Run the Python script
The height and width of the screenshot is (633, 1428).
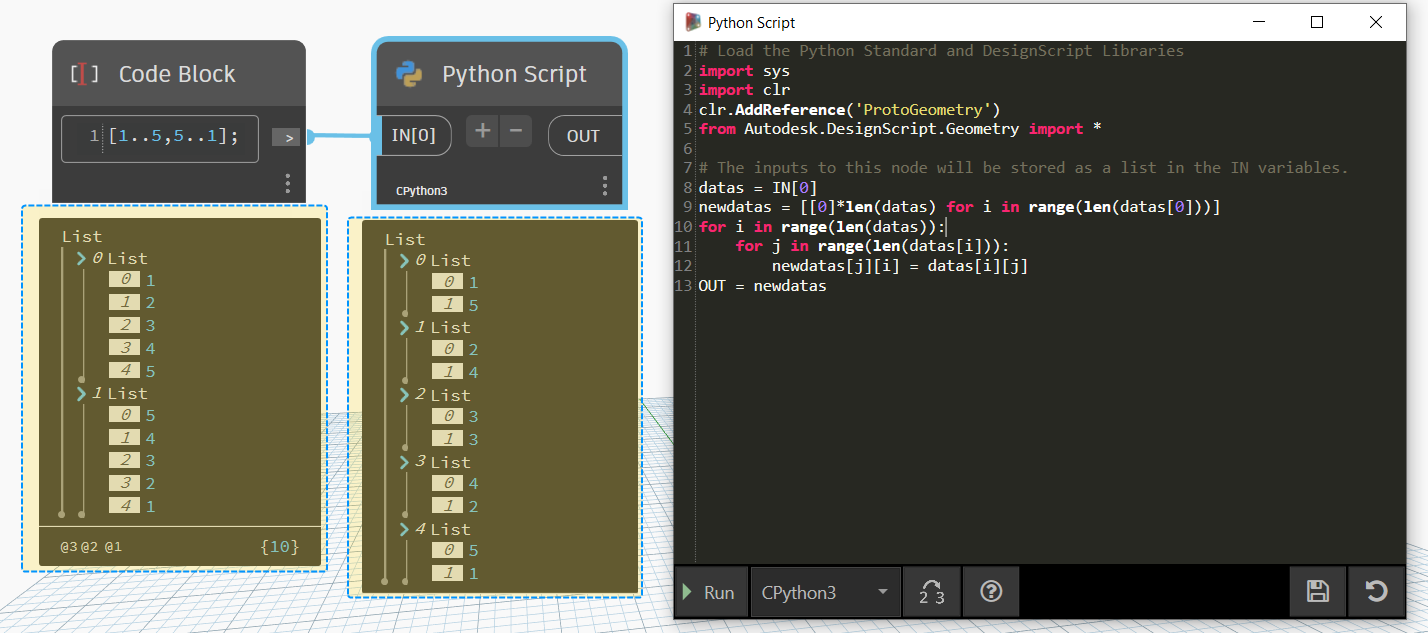point(709,592)
